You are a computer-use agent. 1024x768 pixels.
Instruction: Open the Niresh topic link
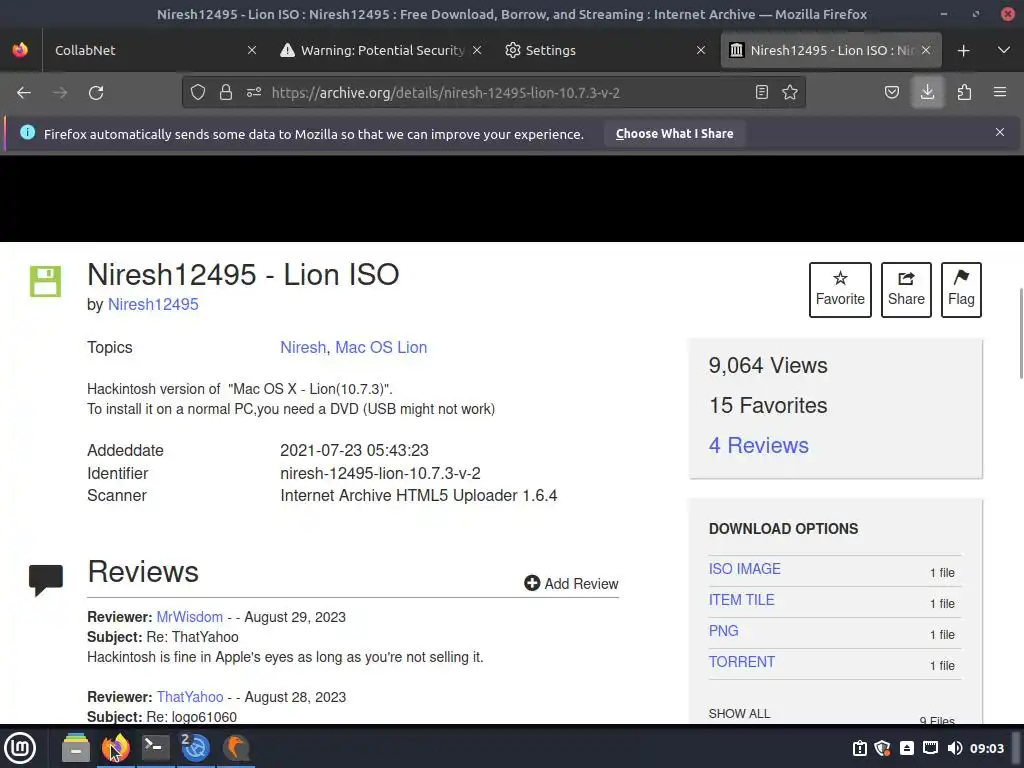[303, 347]
